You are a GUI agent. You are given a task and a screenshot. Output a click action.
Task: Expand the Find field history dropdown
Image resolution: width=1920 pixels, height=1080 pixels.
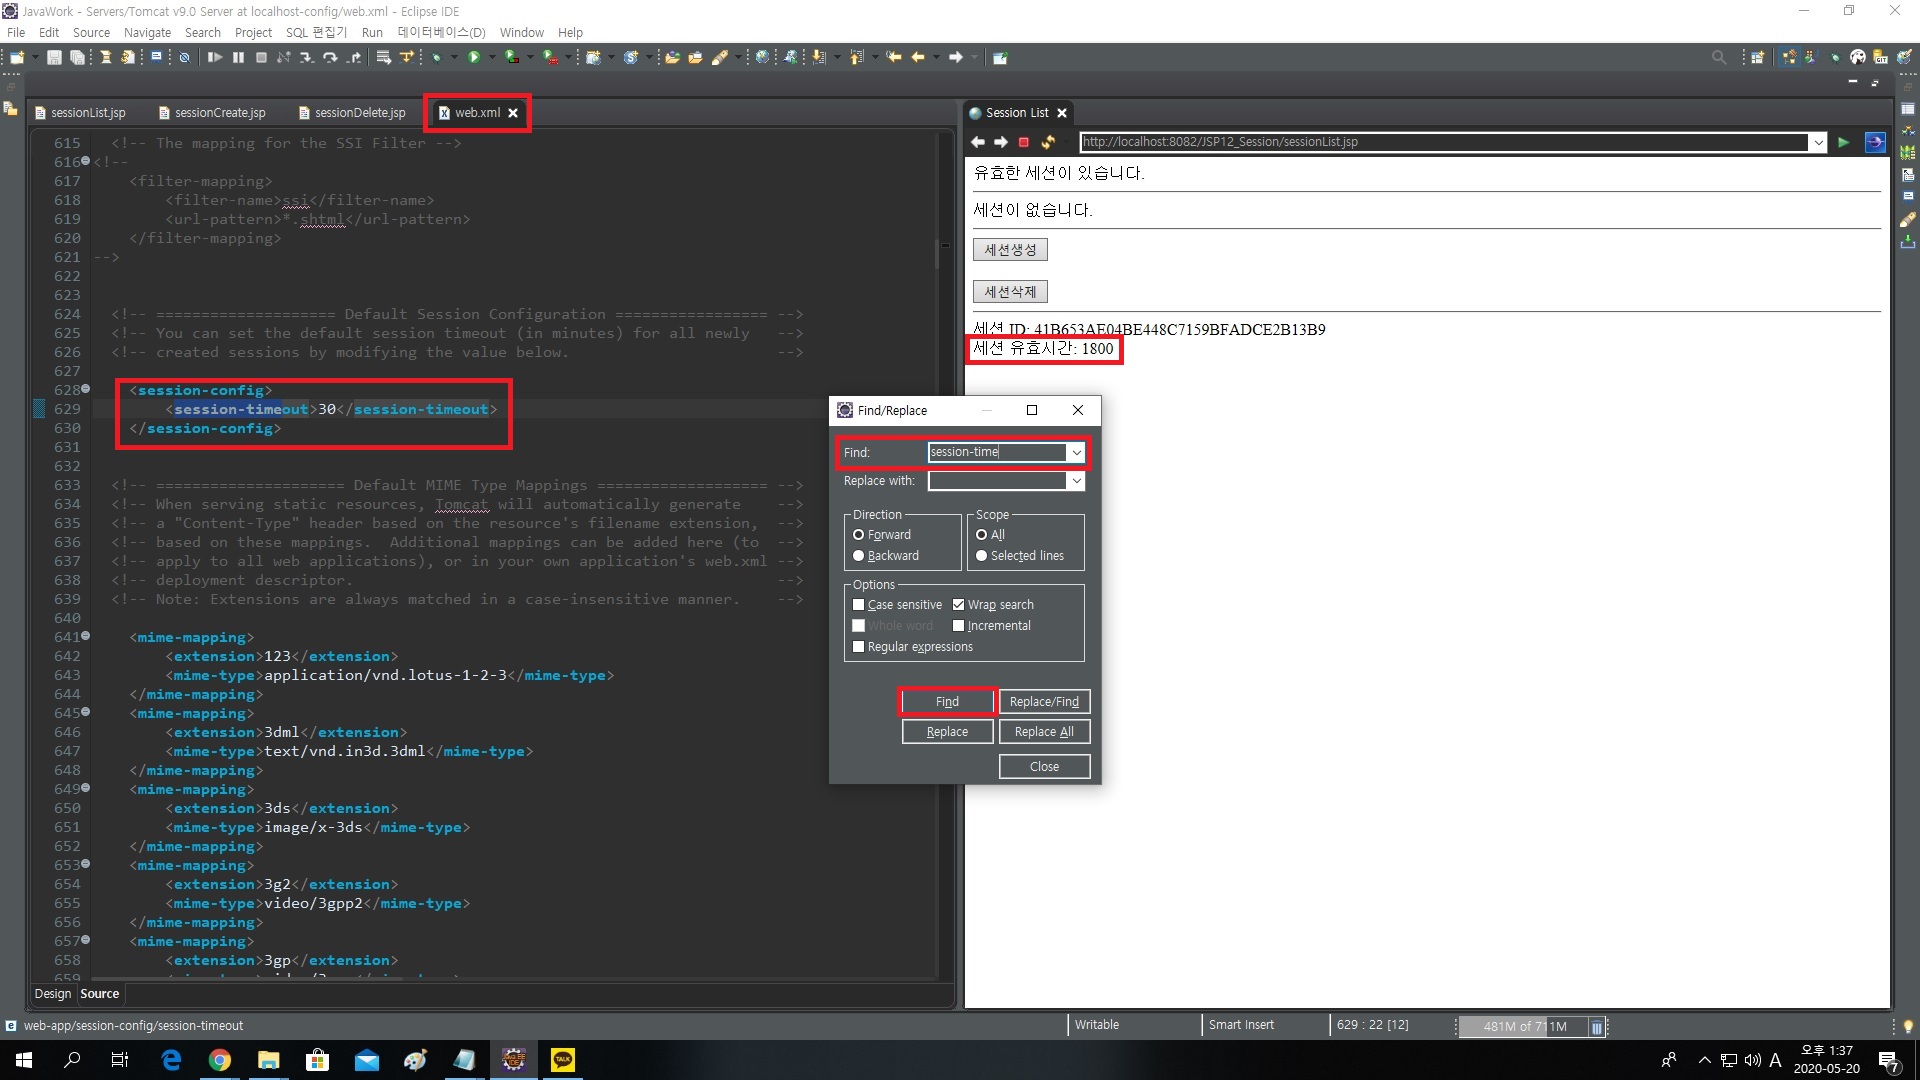click(x=1076, y=453)
